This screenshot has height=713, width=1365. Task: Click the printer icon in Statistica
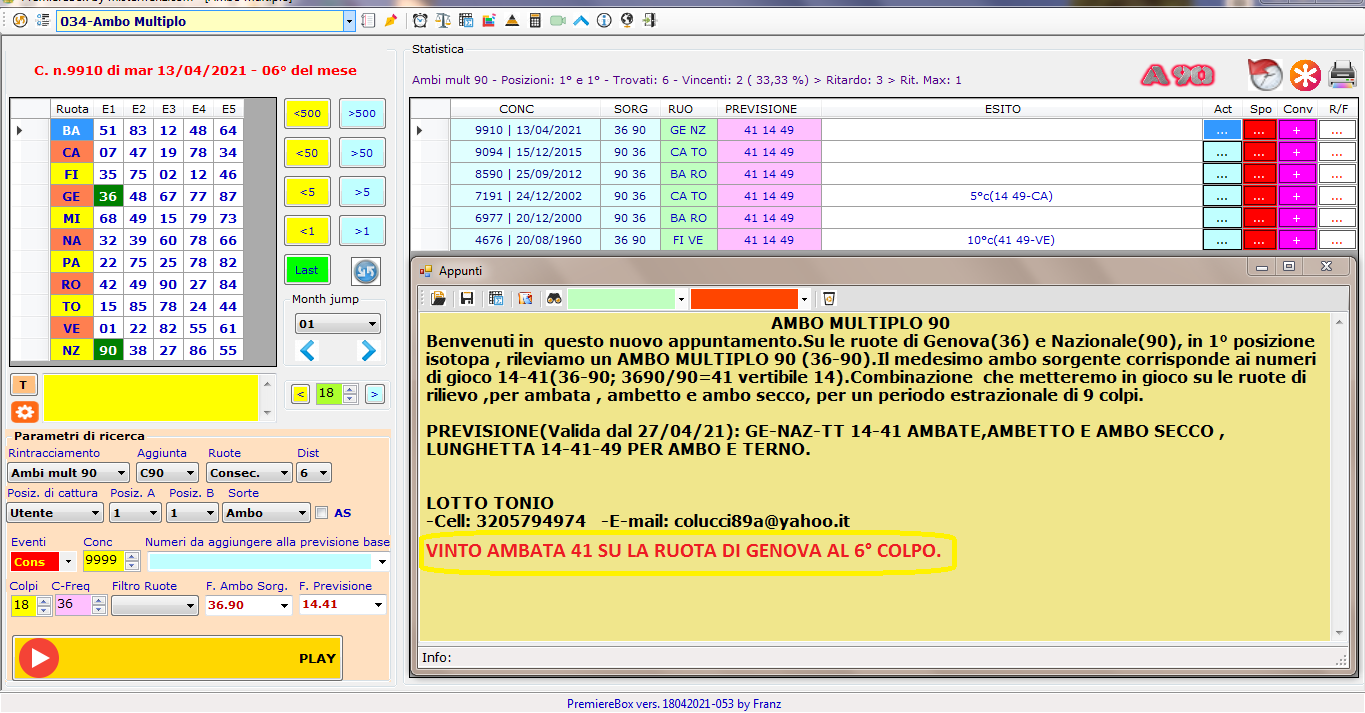[x=1342, y=75]
